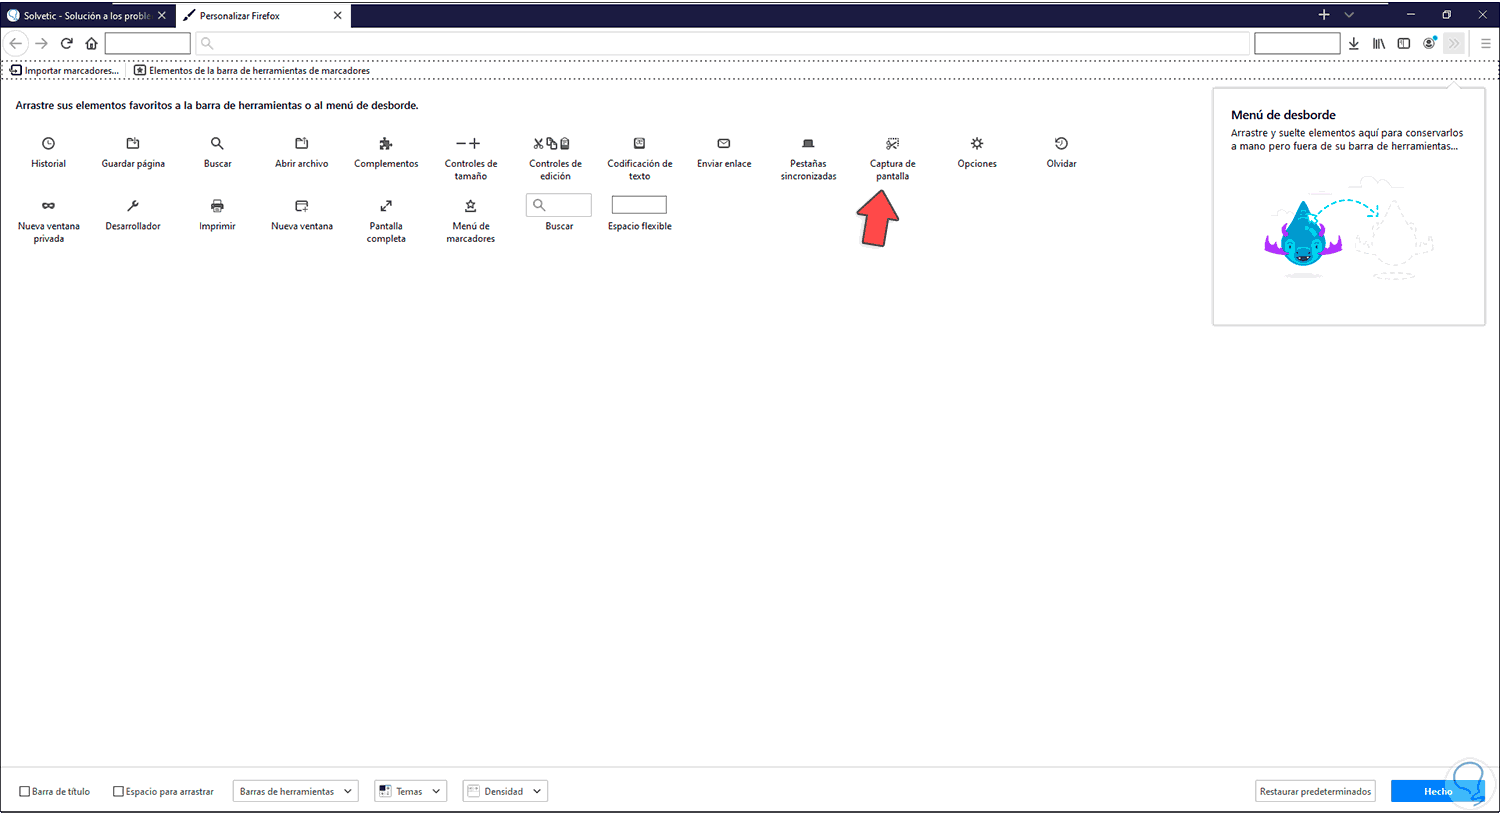Image resolution: width=1500 pixels, height=814 pixels.
Task: Open the Densidad dropdown
Action: coord(505,791)
